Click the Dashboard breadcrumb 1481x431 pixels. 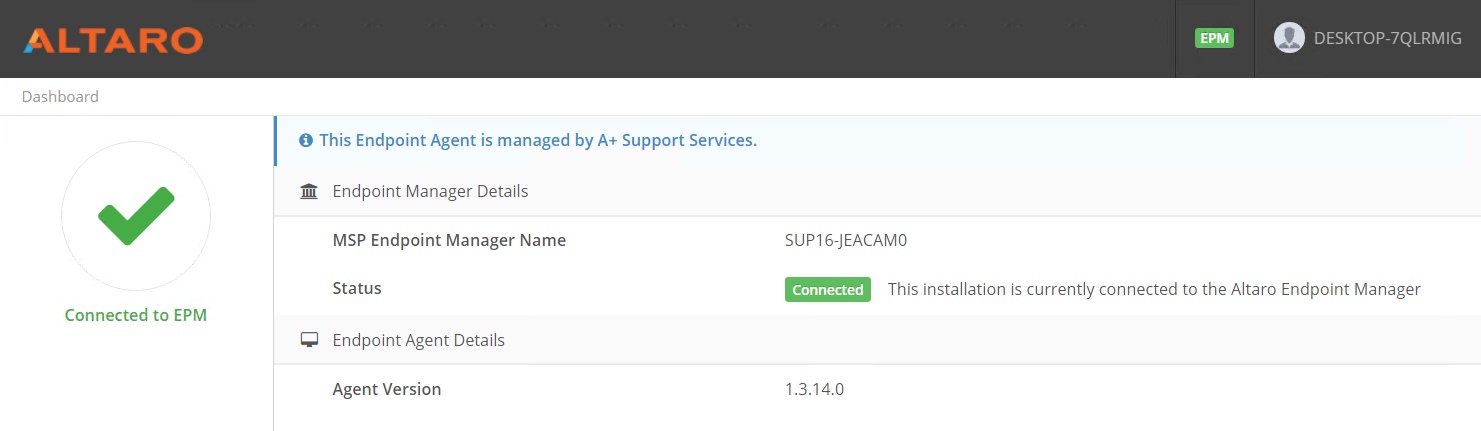(x=60, y=97)
